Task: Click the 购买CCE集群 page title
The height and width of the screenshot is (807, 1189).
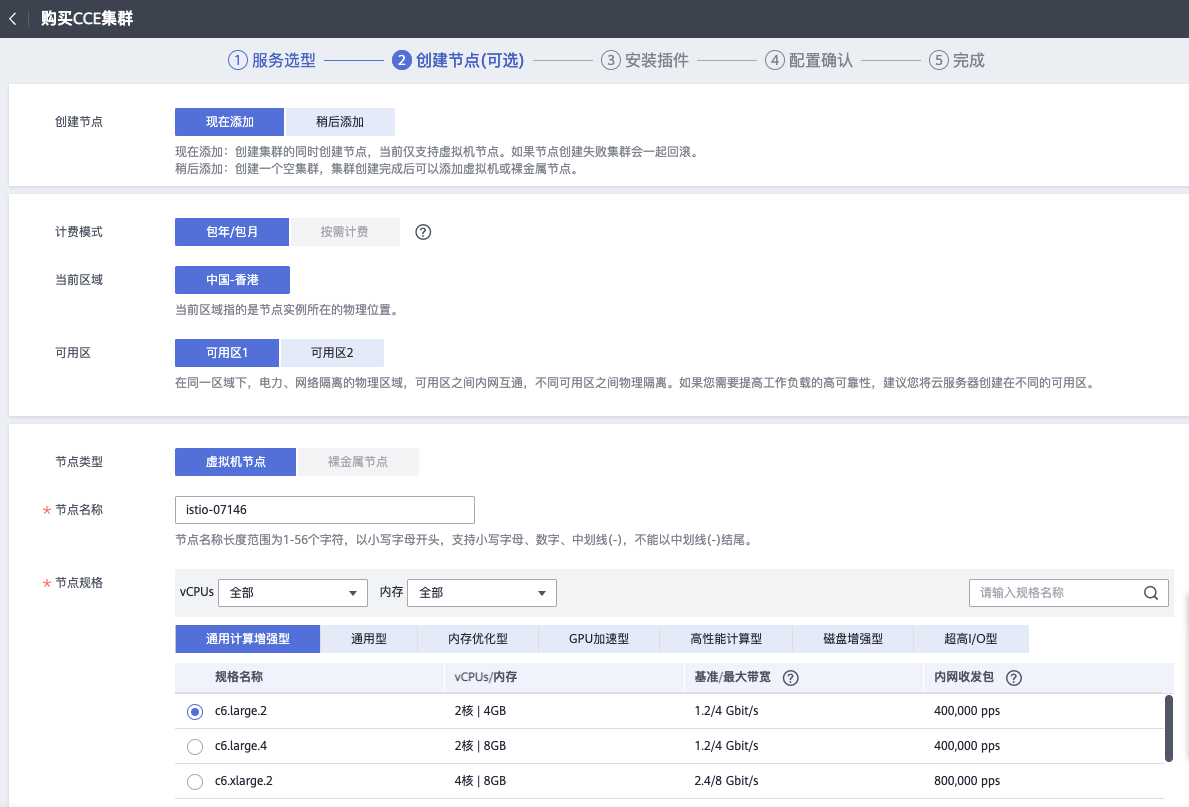Action: [x=87, y=19]
